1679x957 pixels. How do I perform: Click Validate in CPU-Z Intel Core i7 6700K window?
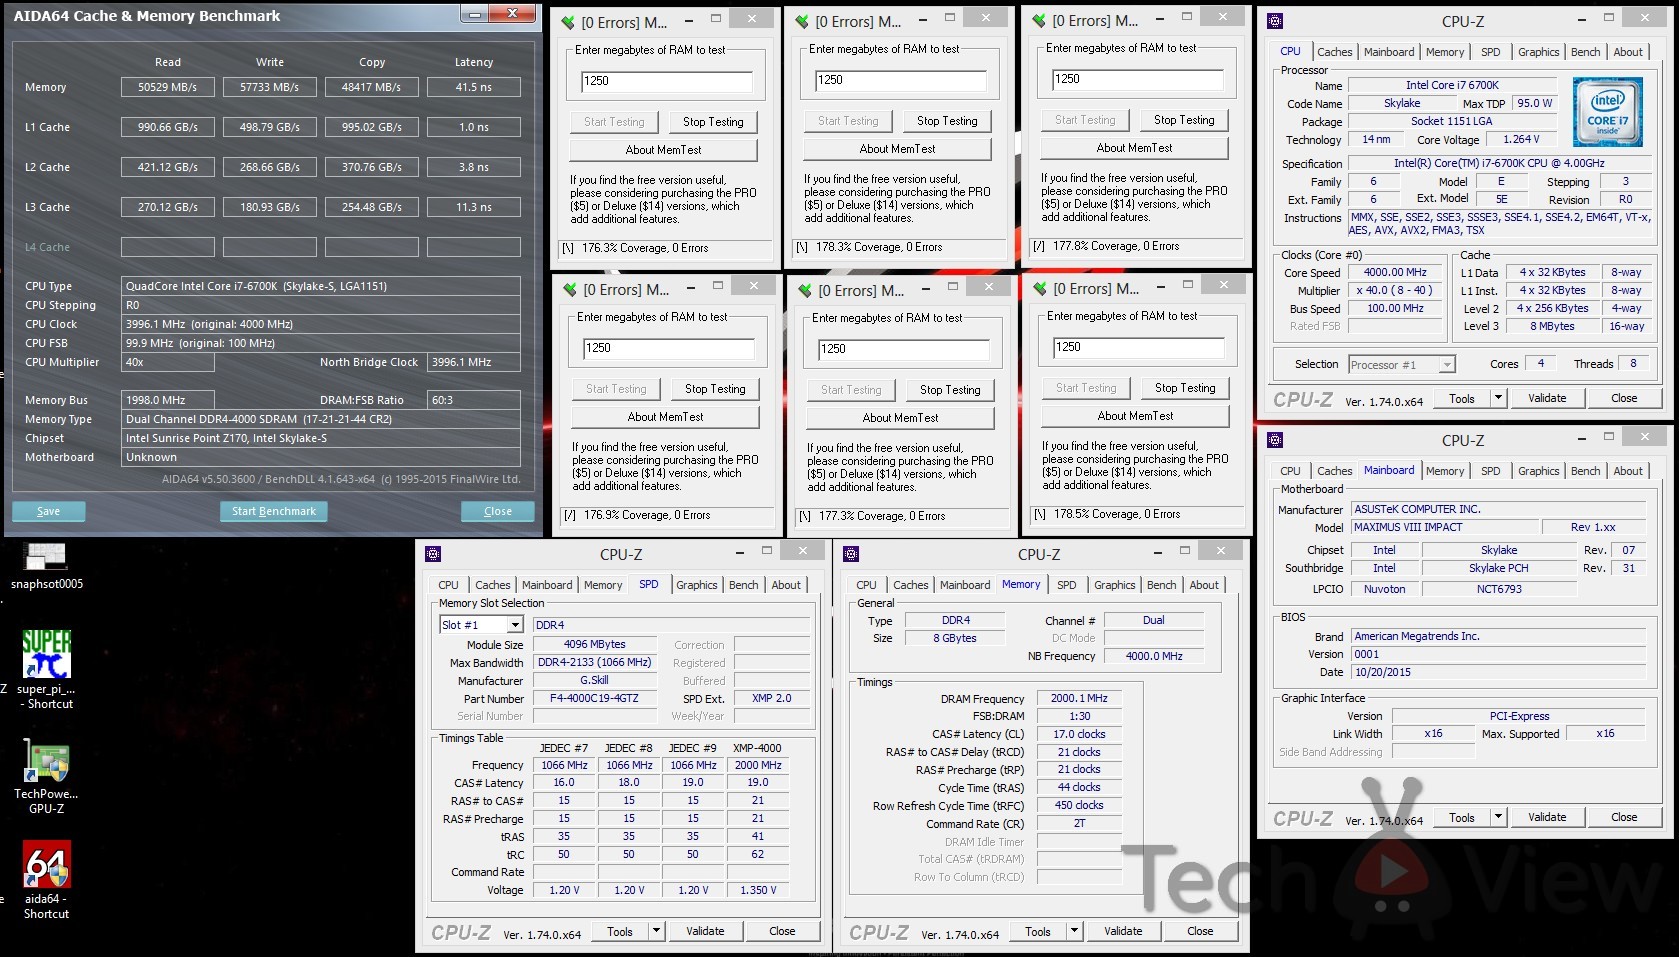pos(1547,398)
